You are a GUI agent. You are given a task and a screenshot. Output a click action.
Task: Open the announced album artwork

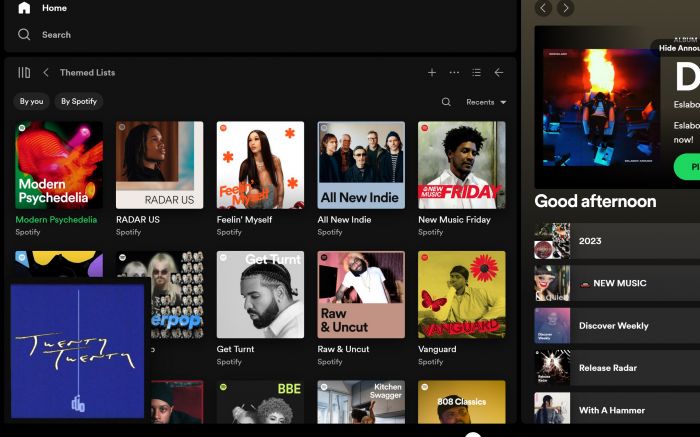click(601, 108)
